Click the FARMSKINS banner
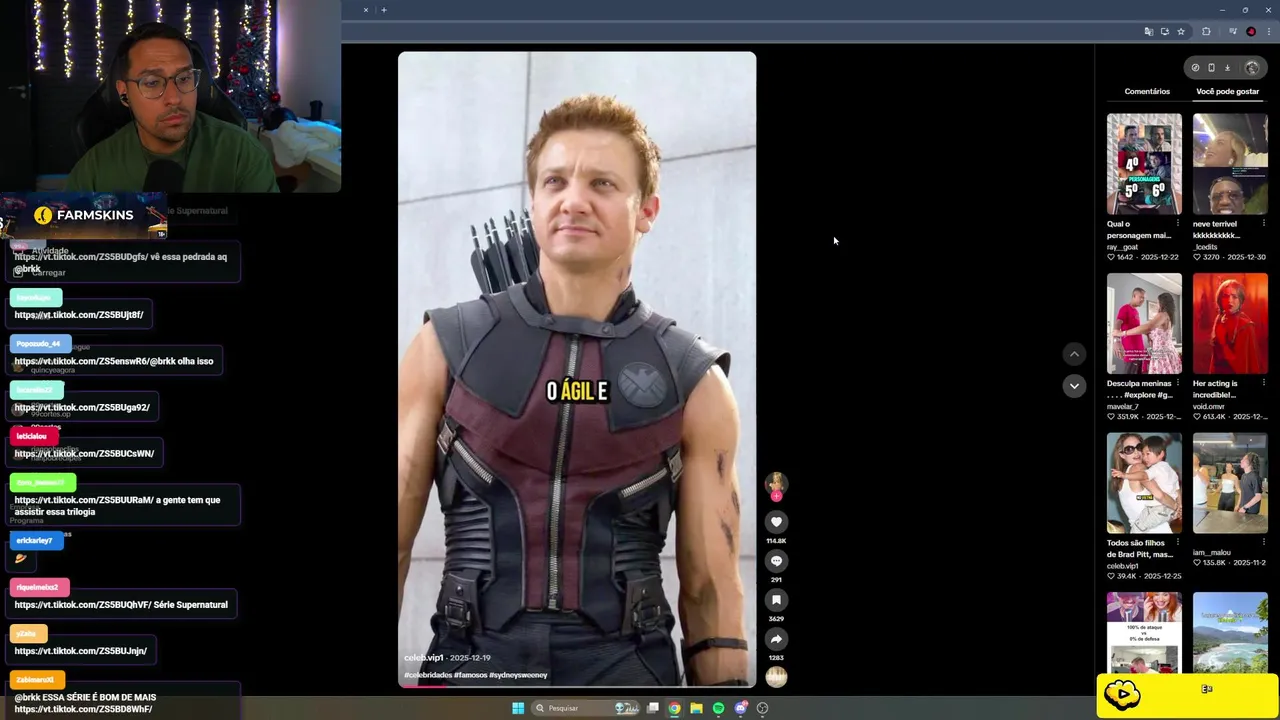Screen dimensions: 1280x720 [x=84, y=215]
